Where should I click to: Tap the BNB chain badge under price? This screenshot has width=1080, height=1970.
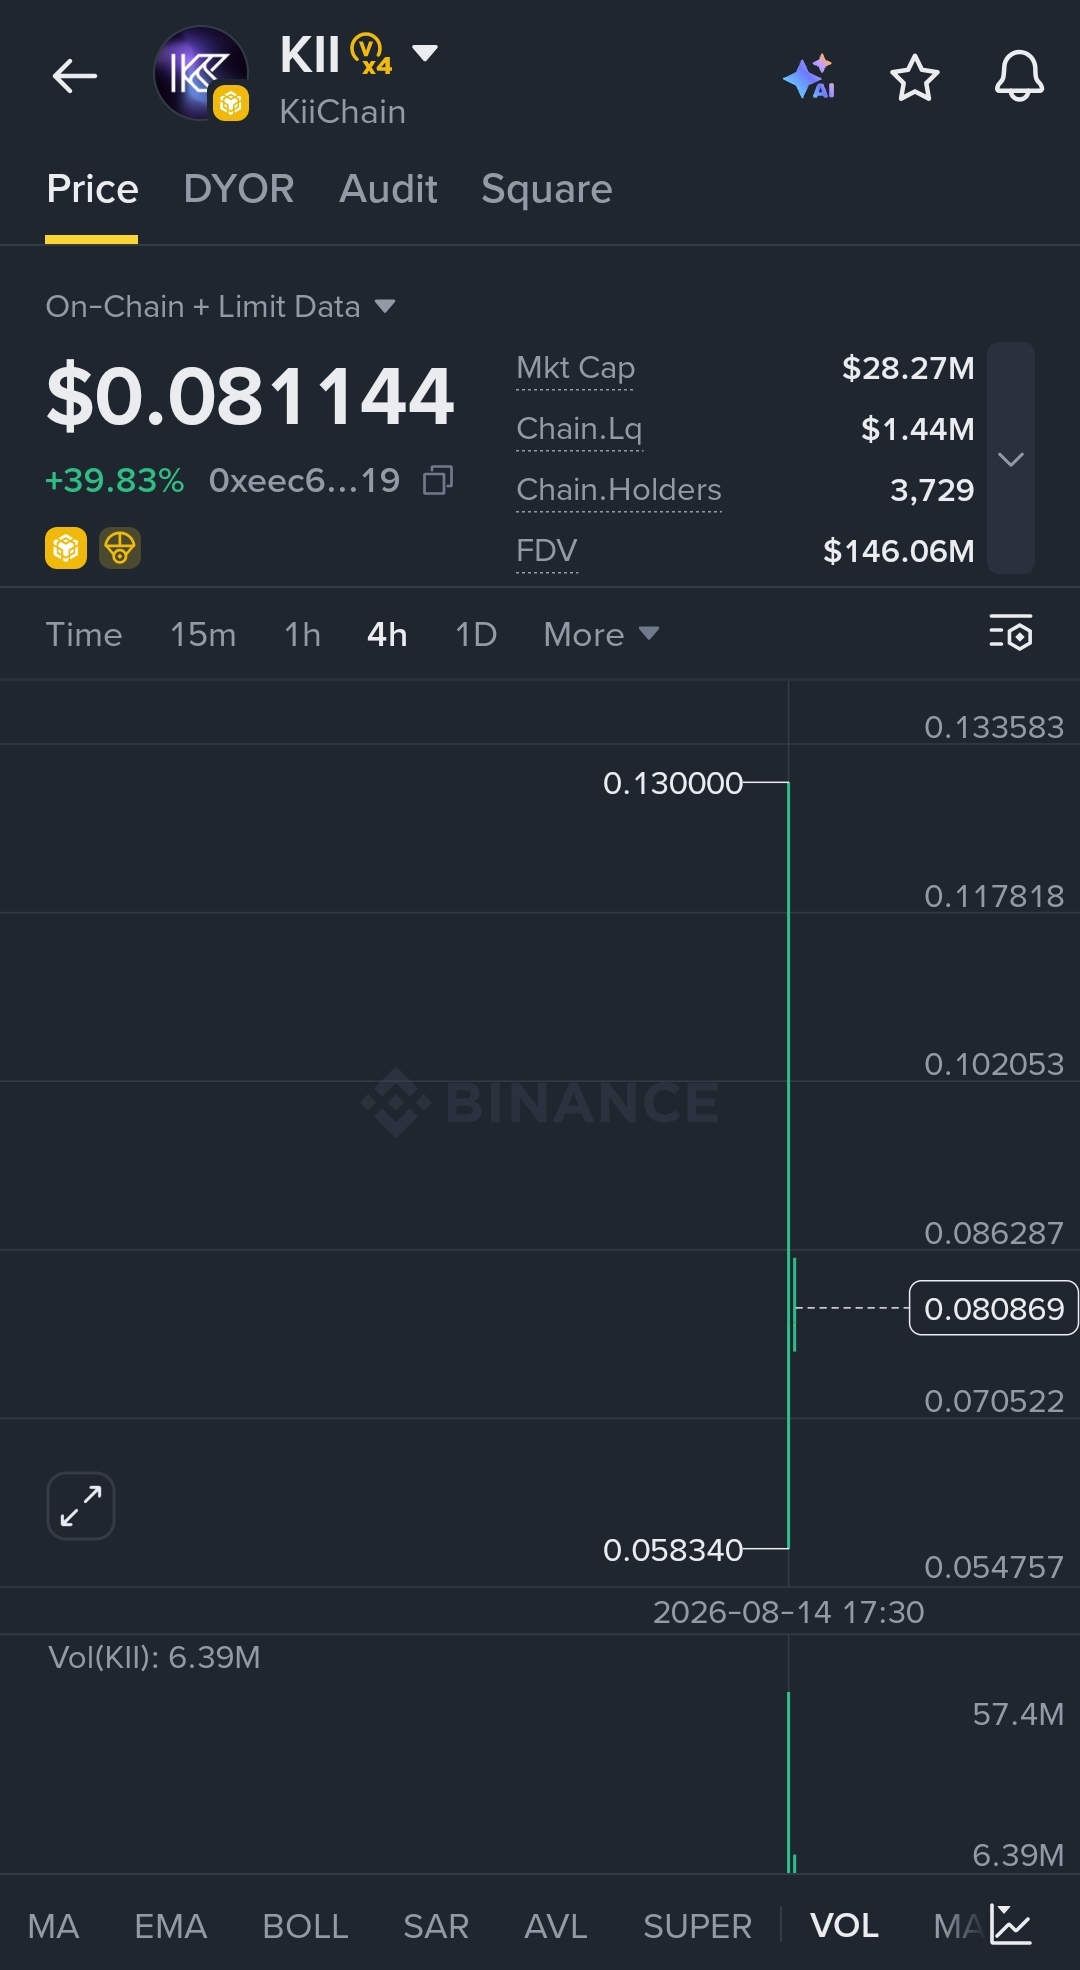click(x=66, y=548)
